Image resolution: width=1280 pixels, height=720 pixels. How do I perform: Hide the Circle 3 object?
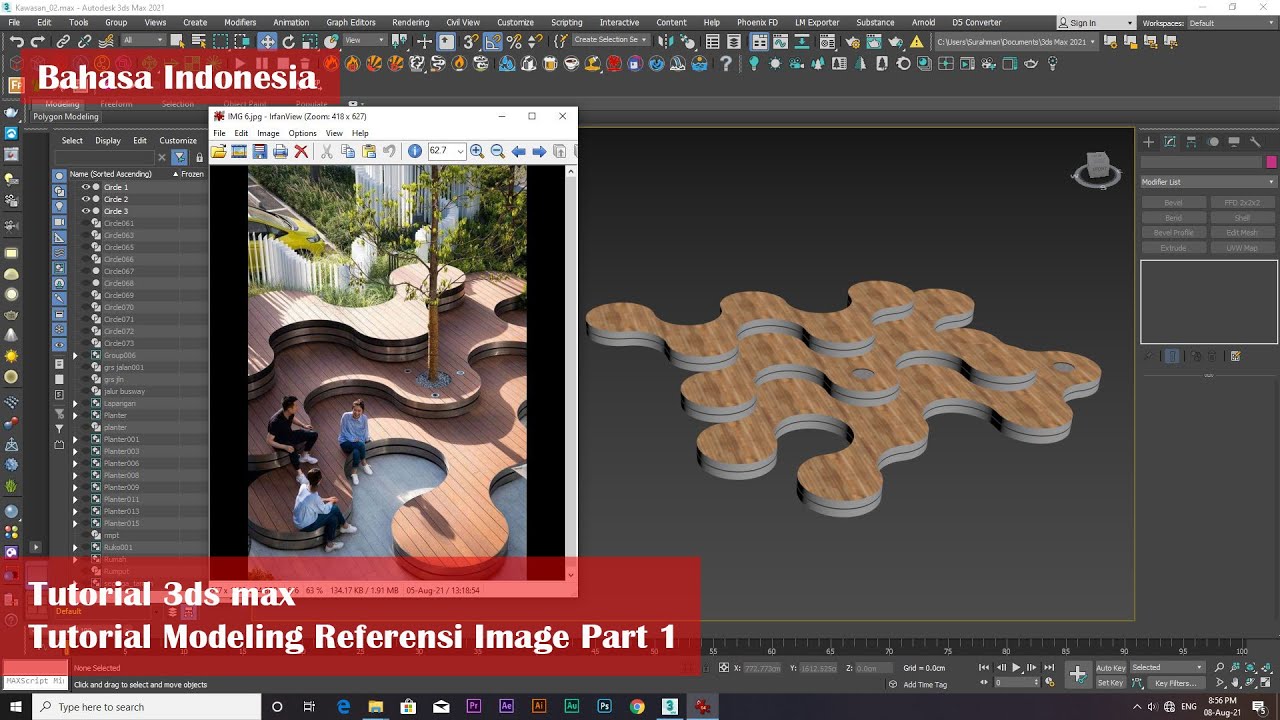[x=86, y=211]
